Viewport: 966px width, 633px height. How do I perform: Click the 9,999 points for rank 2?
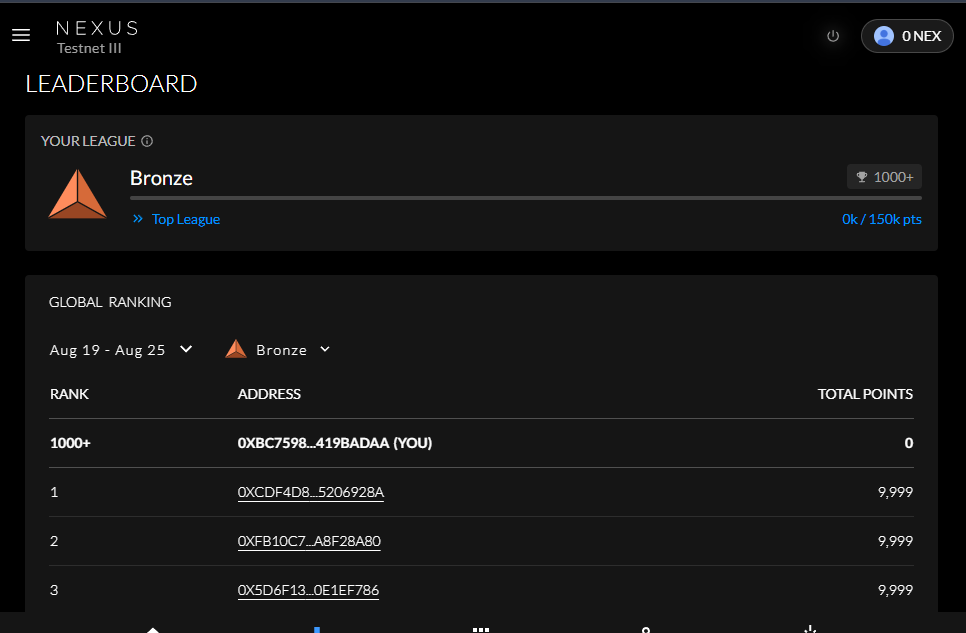pyautogui.click(x=895, y=541)
